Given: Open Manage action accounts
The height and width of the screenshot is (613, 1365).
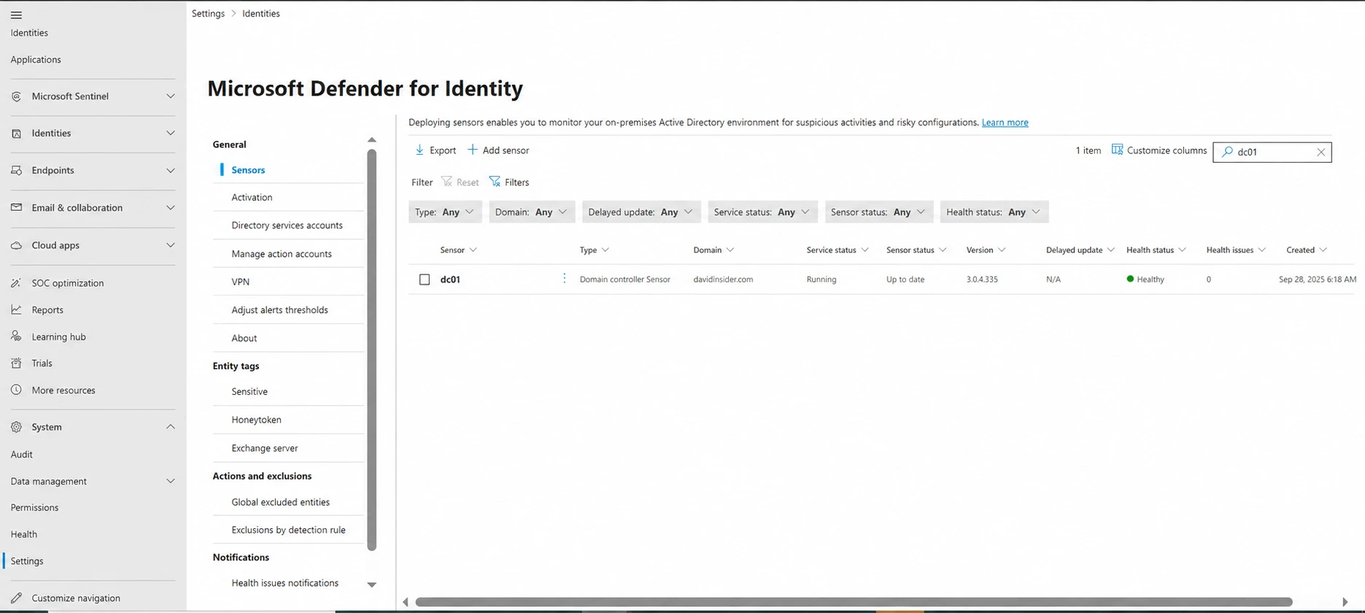Looking at the screenshot, I should pyautogui.click(x=282, y=254).
